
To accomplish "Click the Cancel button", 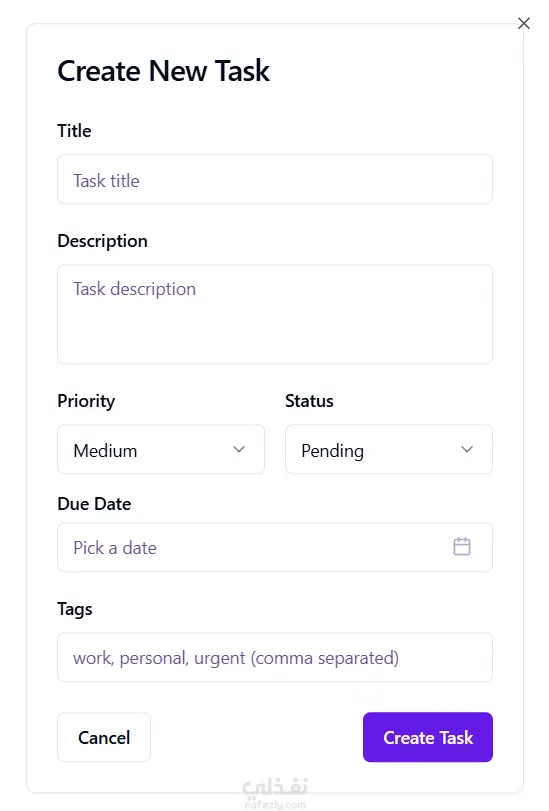I will (x=104, y=737).
